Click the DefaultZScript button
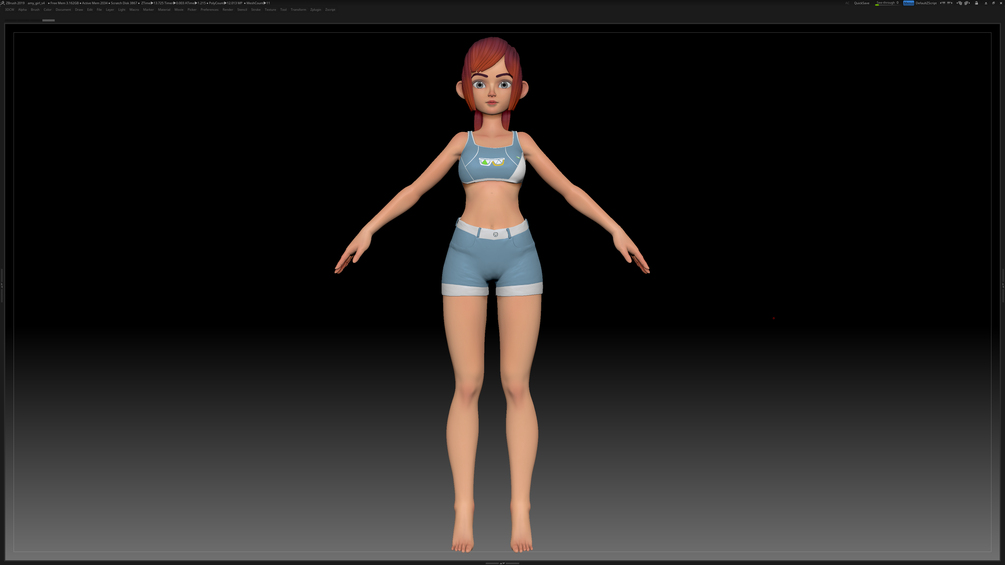Viewport: 1005px width, 565px height. 926,3
